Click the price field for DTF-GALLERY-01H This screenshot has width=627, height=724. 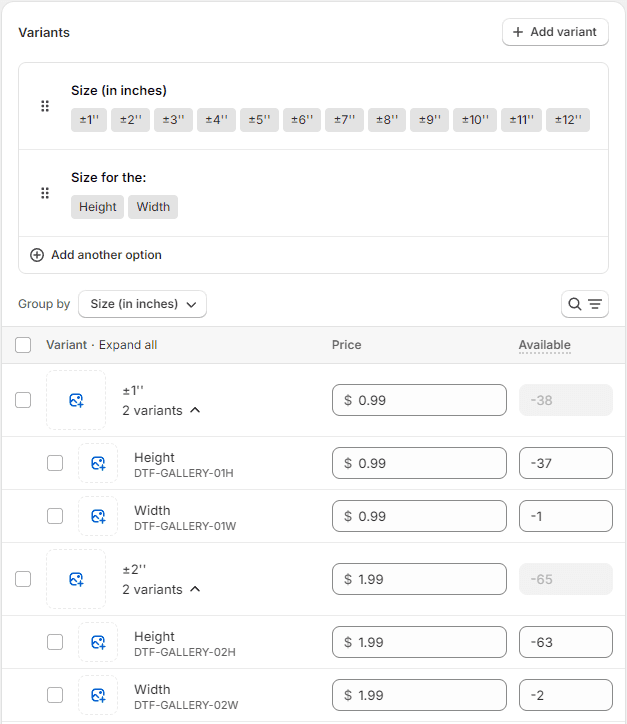point(419,463)
